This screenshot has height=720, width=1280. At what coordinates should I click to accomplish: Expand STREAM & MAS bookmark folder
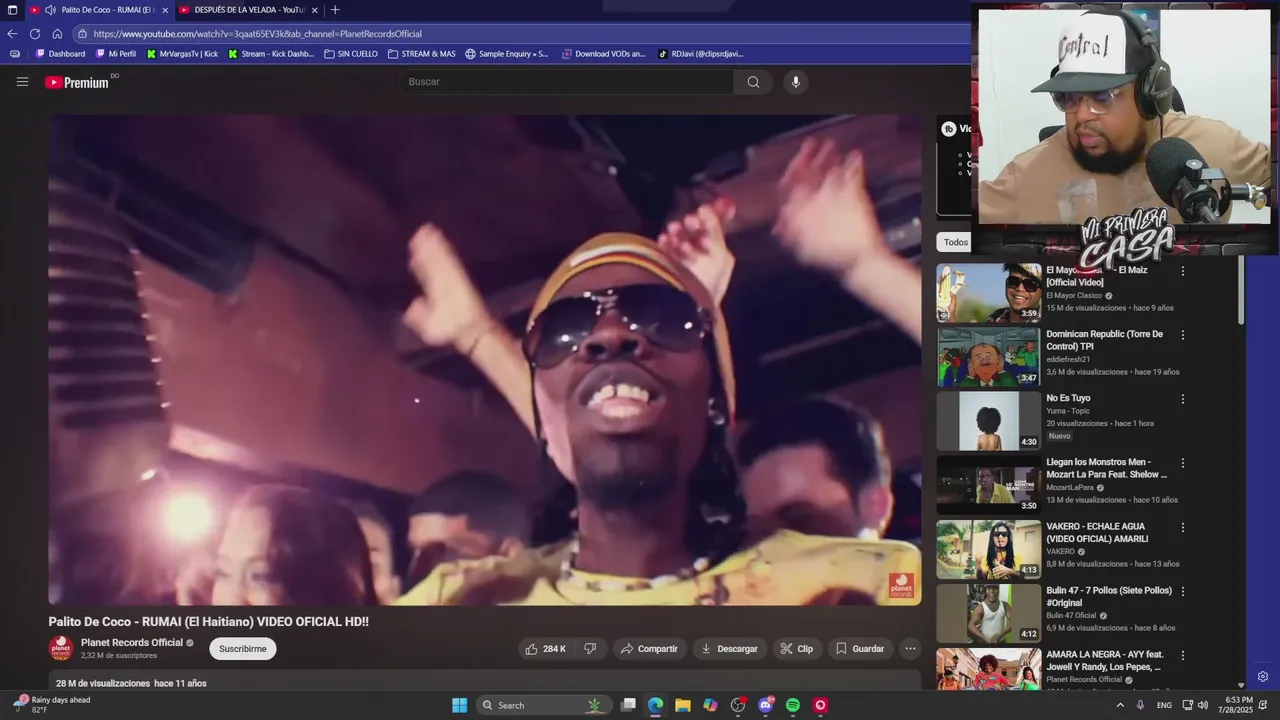pos(421,54)
